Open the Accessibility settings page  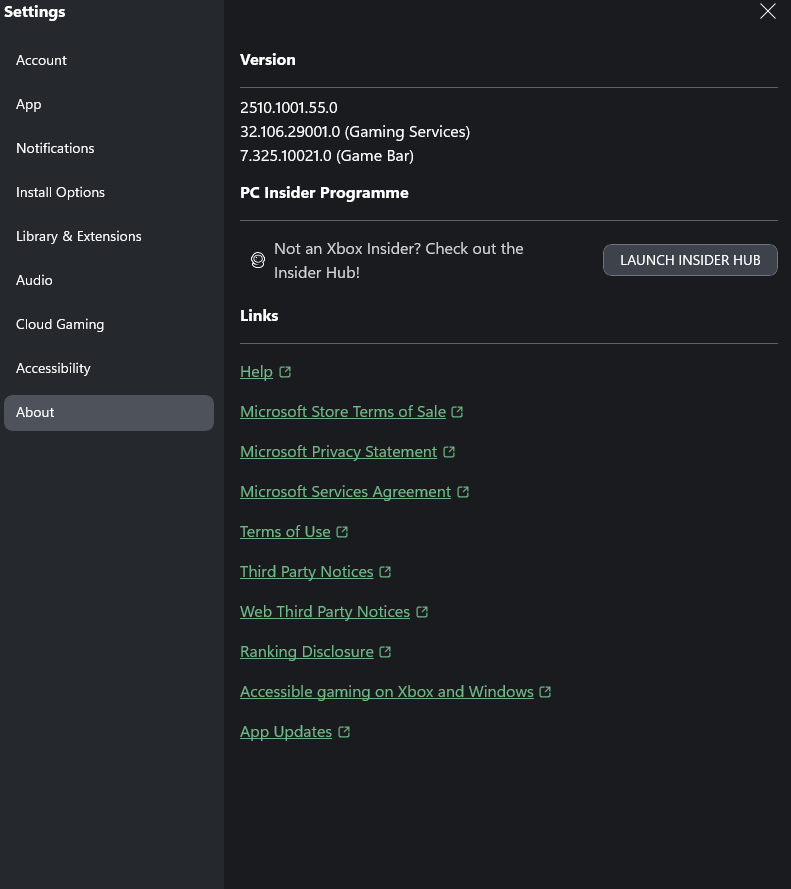pyautogui.click(x=53, y=368)
